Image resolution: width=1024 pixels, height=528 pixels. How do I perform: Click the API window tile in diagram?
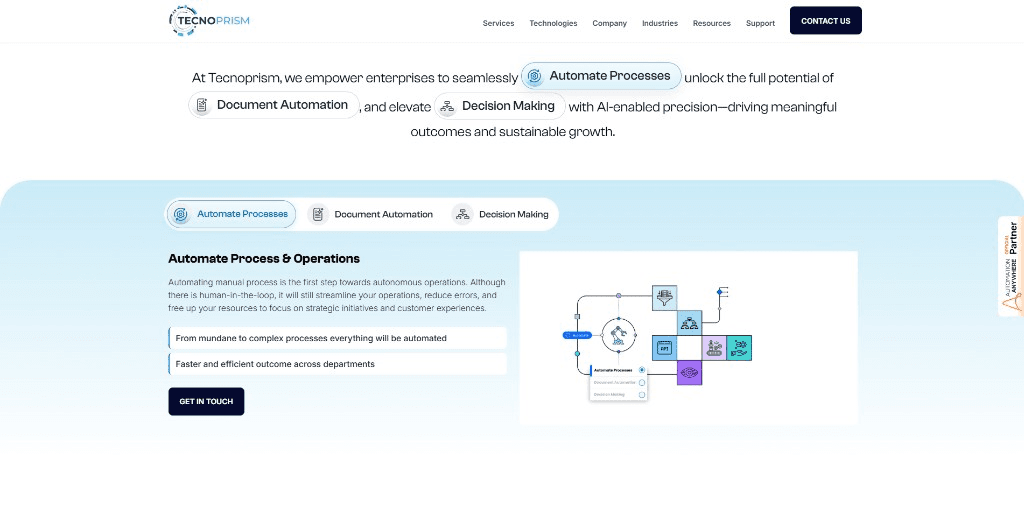pyautogui.click(x=664, y=347)
